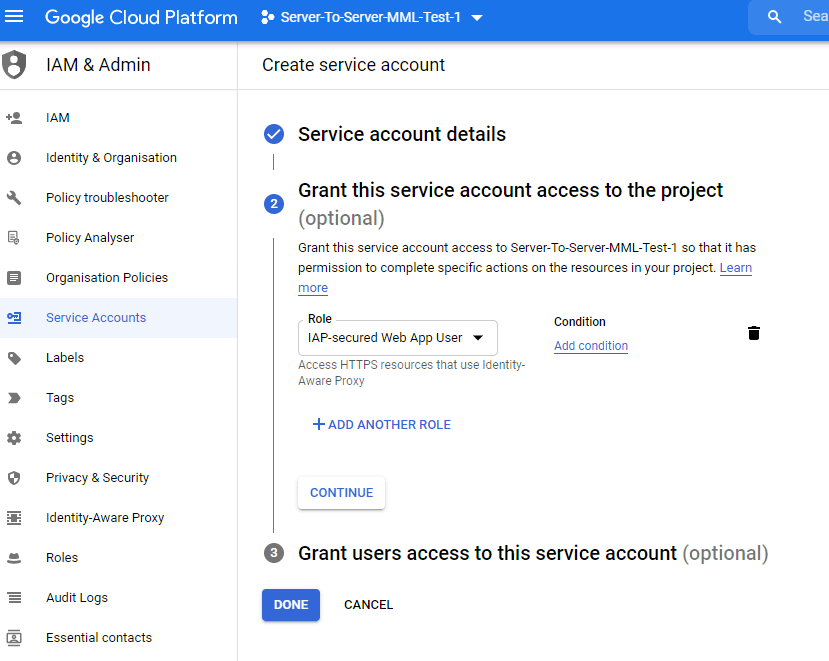Open the Role dropdown IAP-secured Web App User
829x661 pixels.
tap(398, 338)
